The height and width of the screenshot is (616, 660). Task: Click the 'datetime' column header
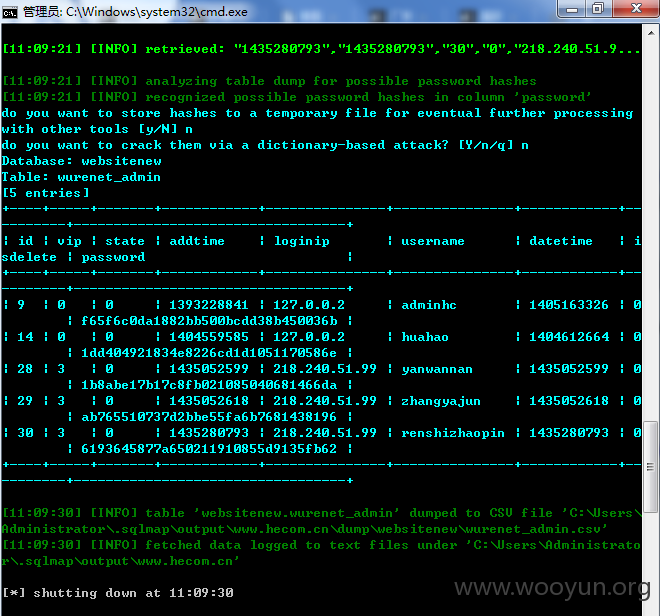click(561, 241)
